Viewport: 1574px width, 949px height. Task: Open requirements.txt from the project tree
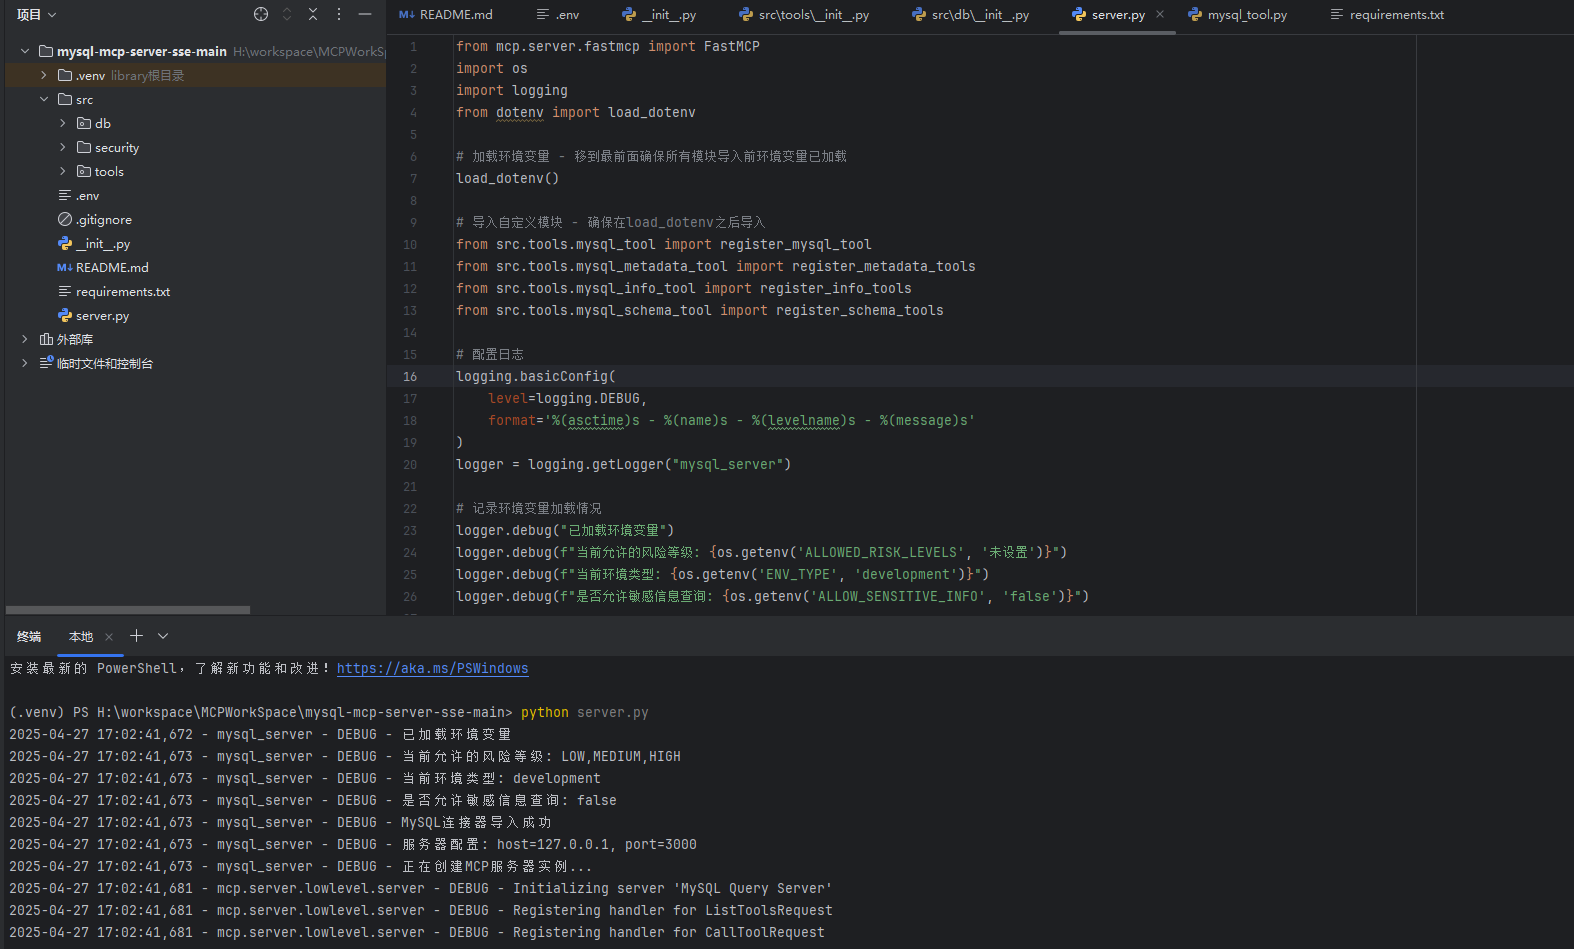coord(122,292)
